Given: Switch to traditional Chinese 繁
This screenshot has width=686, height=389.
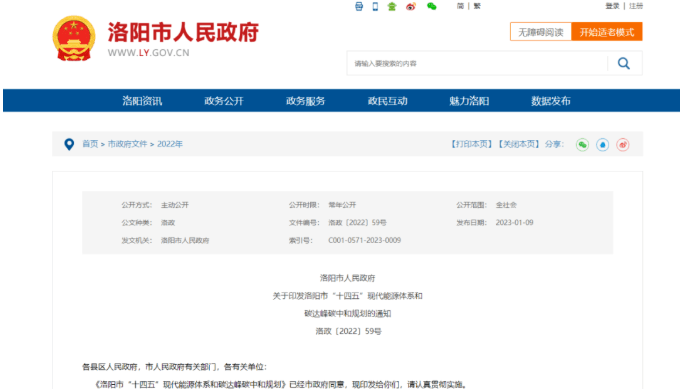Looking at the screenshot, I should 477,6.
